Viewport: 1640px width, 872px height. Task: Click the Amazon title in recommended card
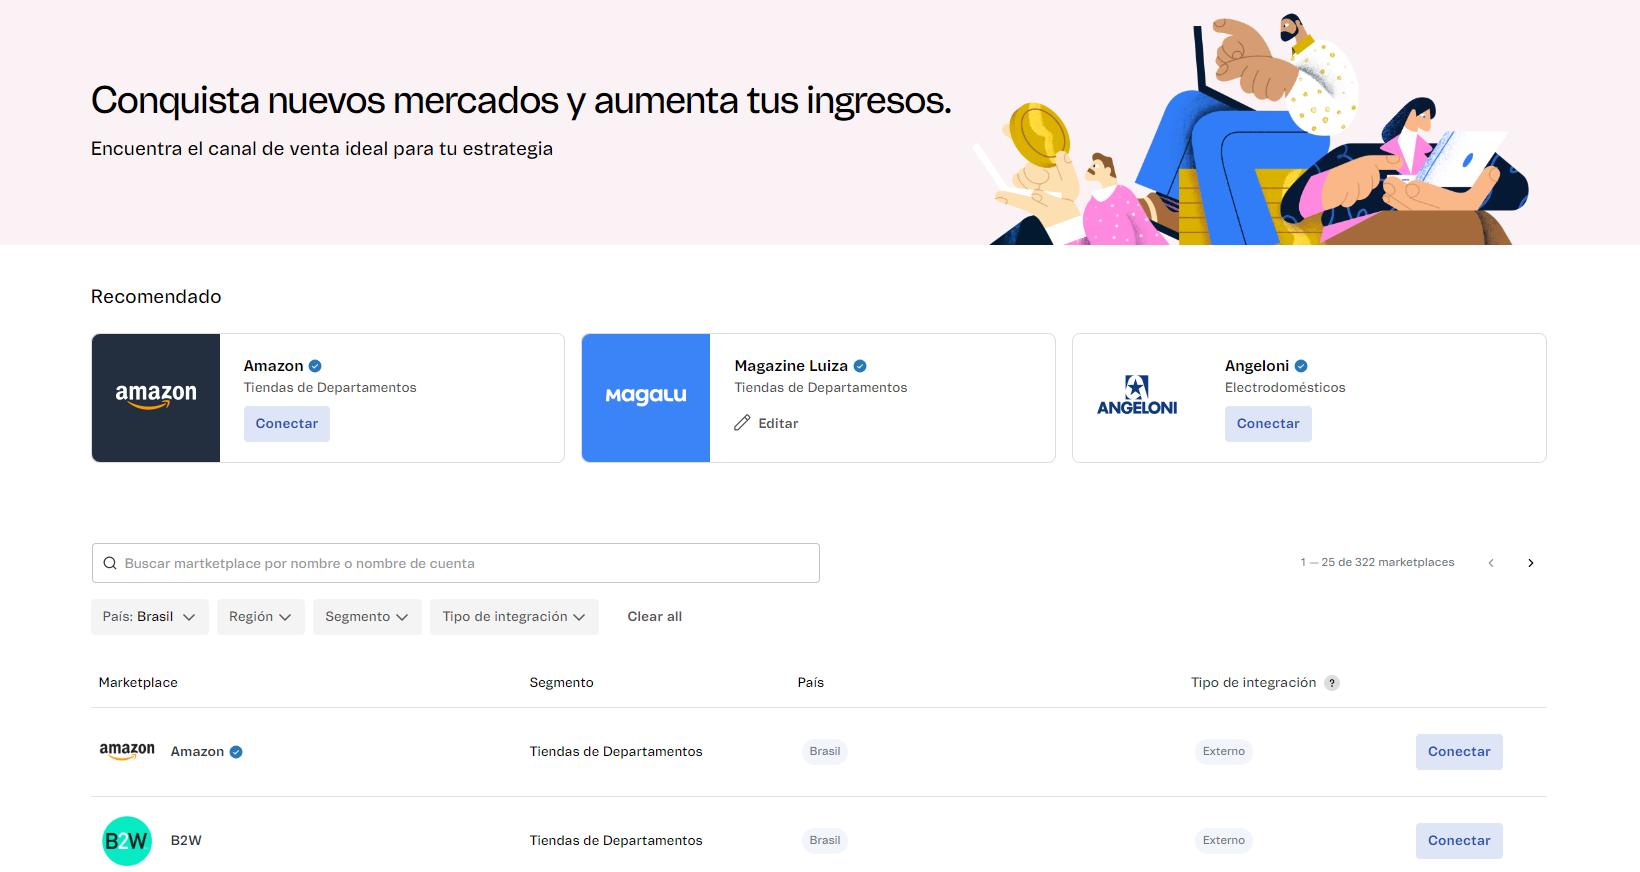(x=273, y=366)
